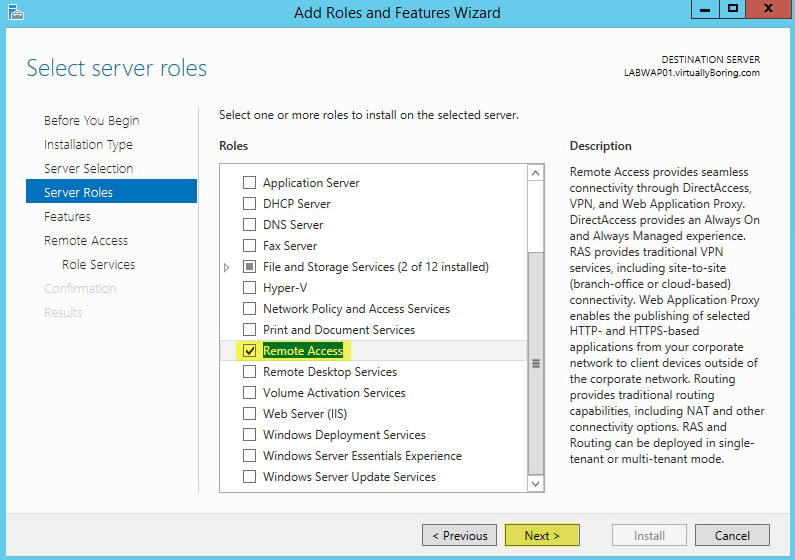This screenshot has width=795, height=560.
Task: Tick the Hyper-V checkbox
Action: [249, 288]
